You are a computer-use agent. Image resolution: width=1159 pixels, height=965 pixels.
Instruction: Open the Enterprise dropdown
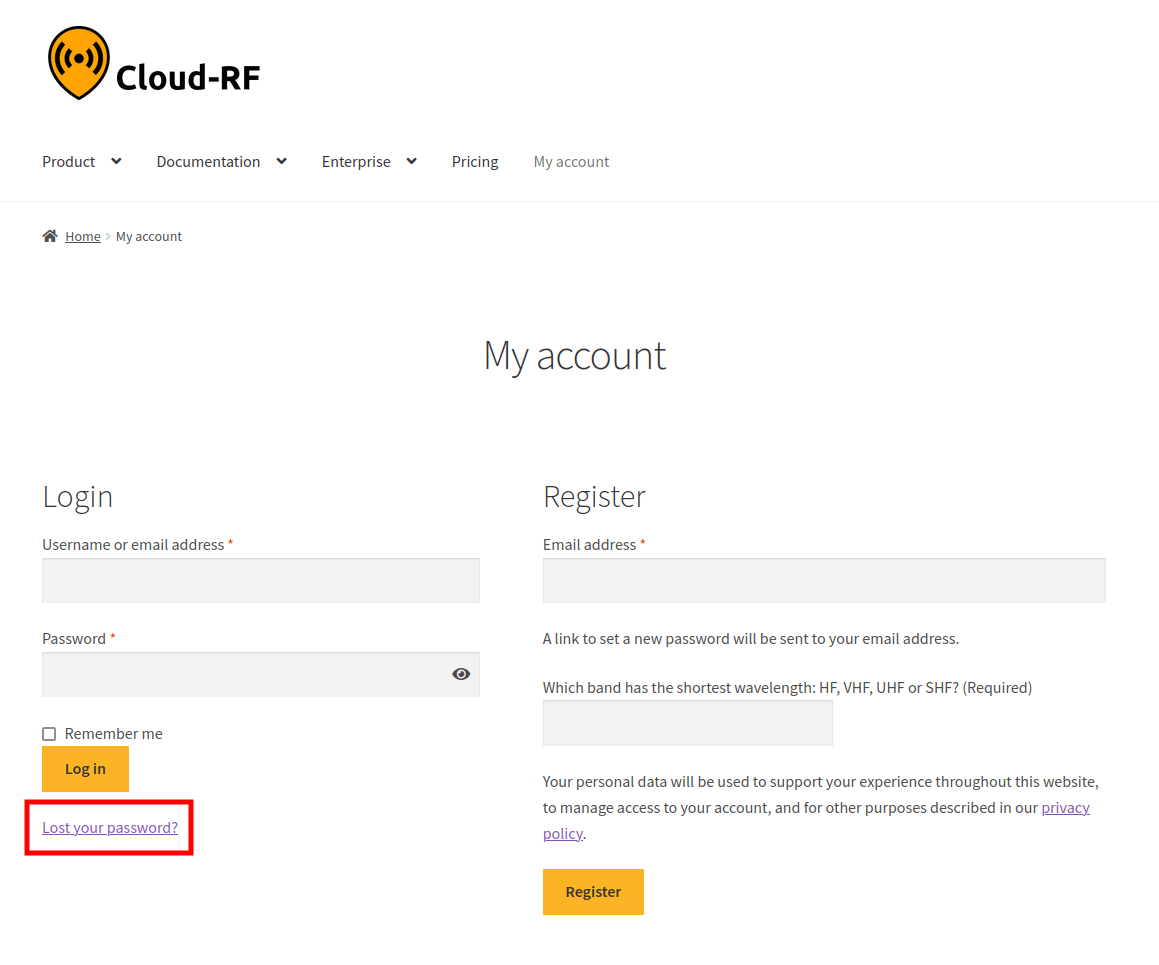click(411, 161)
